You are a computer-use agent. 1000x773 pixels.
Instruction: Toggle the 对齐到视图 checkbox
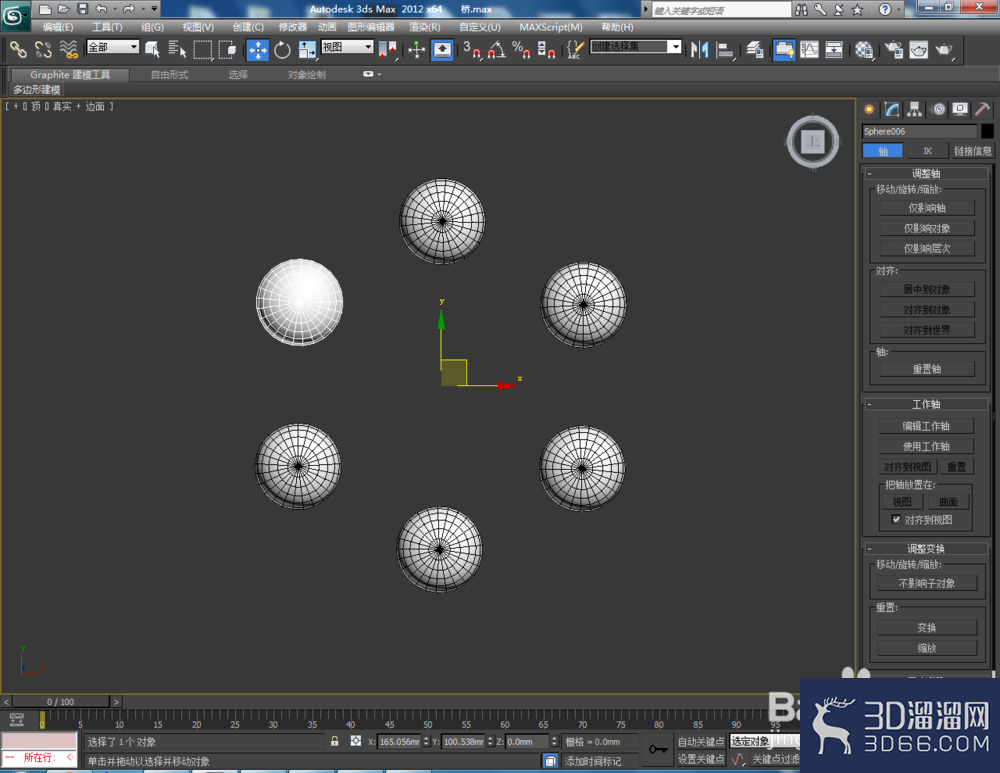point(896,519)
